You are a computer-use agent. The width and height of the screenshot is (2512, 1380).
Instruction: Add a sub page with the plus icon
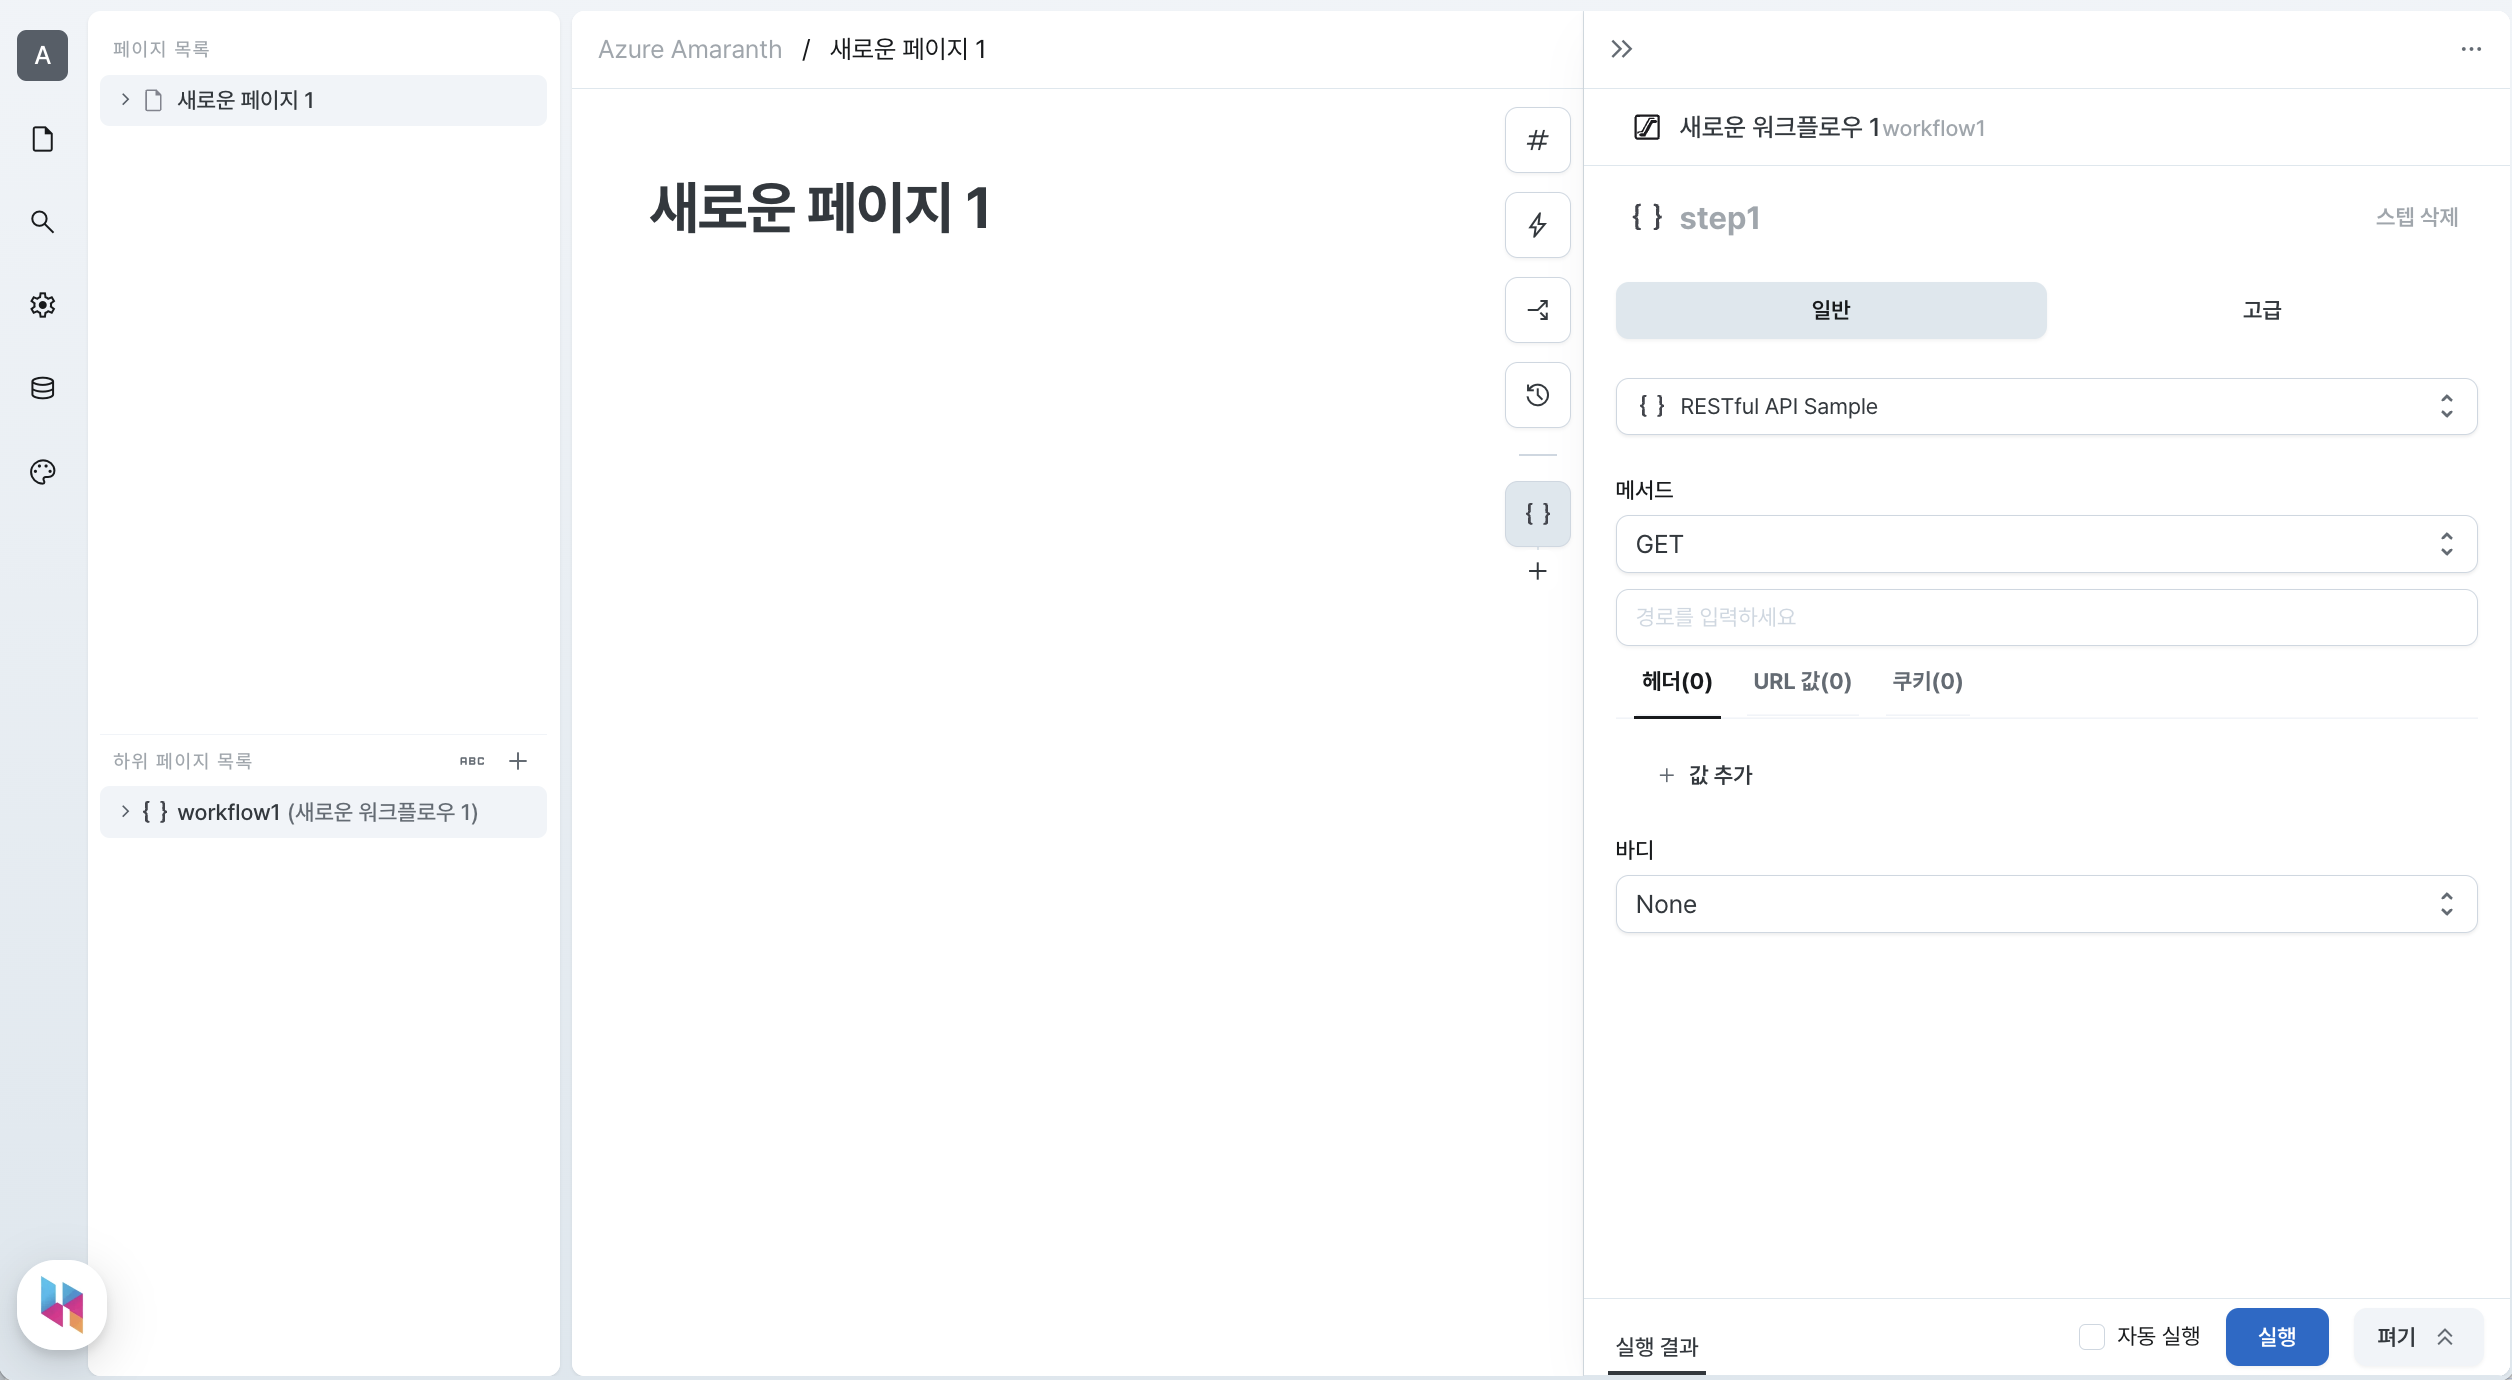pos(518,761)
